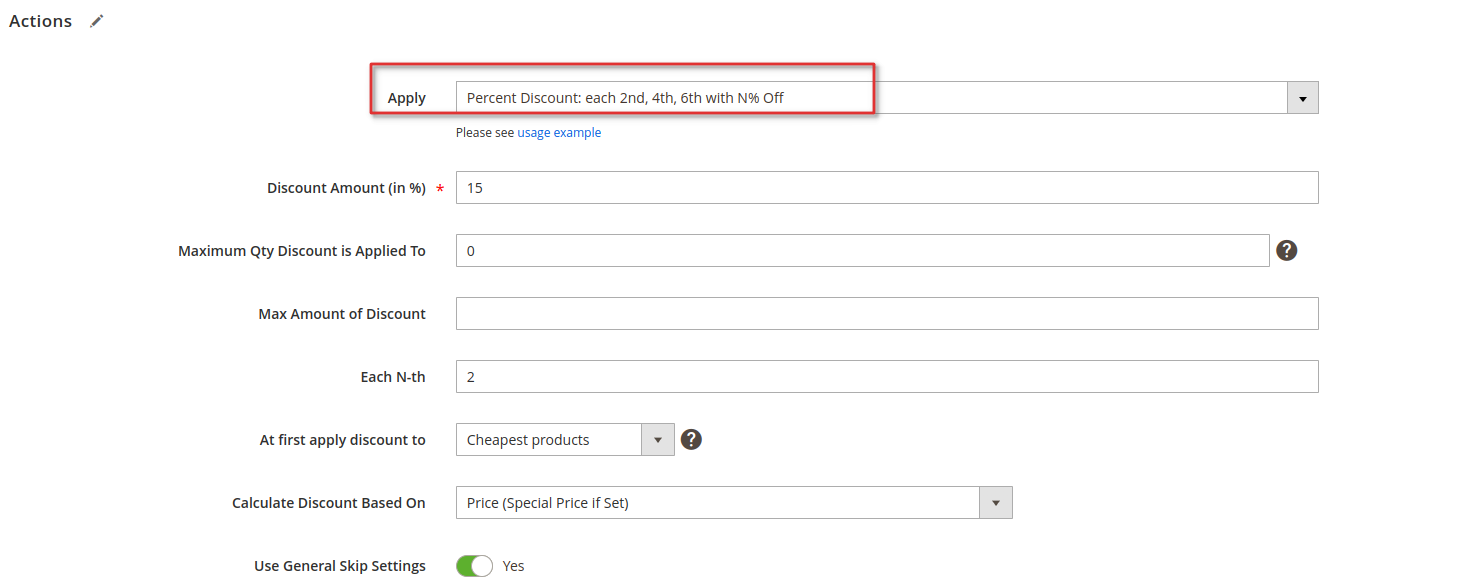Click the Maximum Qty Discount input field
Image resolution: width=1480 pixels, height=581 pixels.
863,251
